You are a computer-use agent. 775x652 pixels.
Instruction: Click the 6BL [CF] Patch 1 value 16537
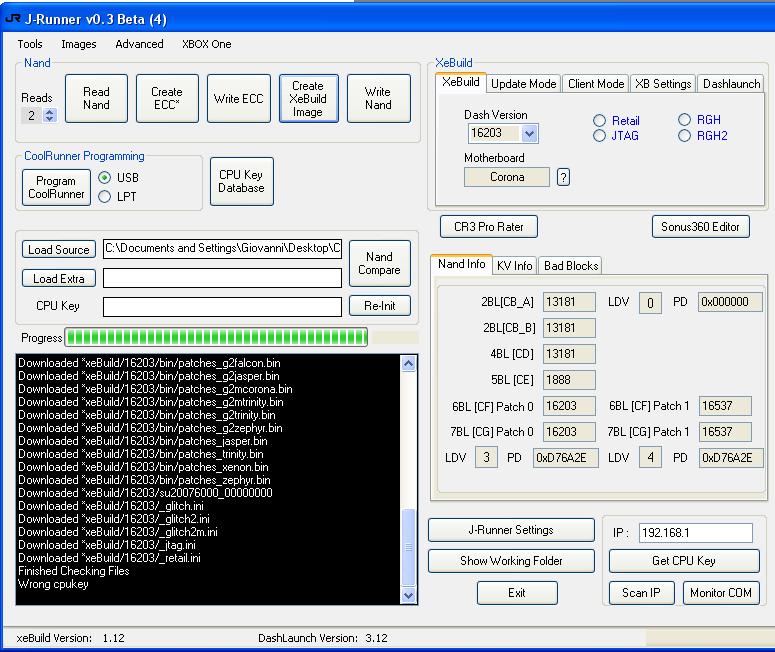pyautogui.click(x=725, y=406)
